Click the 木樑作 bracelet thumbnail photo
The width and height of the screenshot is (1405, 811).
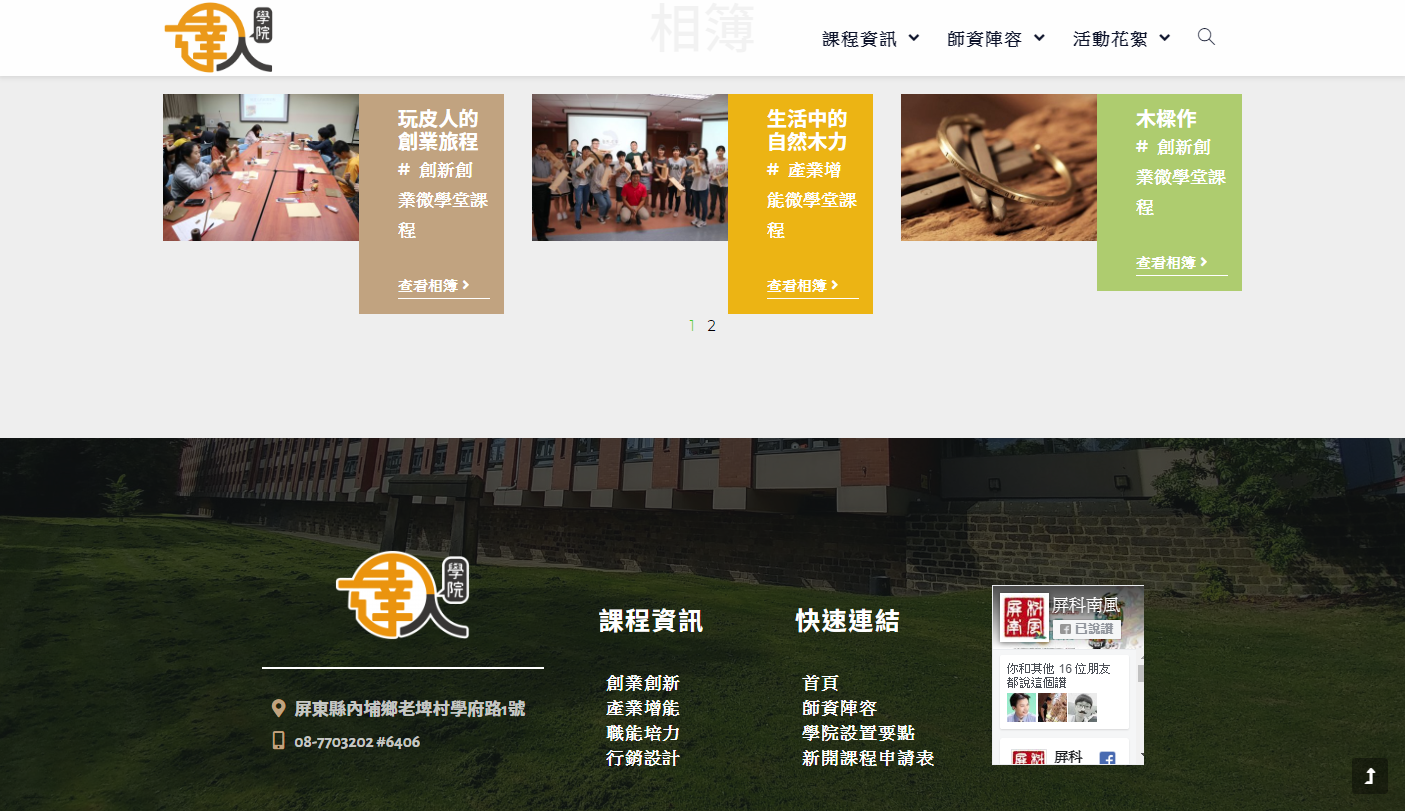(998, 168)
